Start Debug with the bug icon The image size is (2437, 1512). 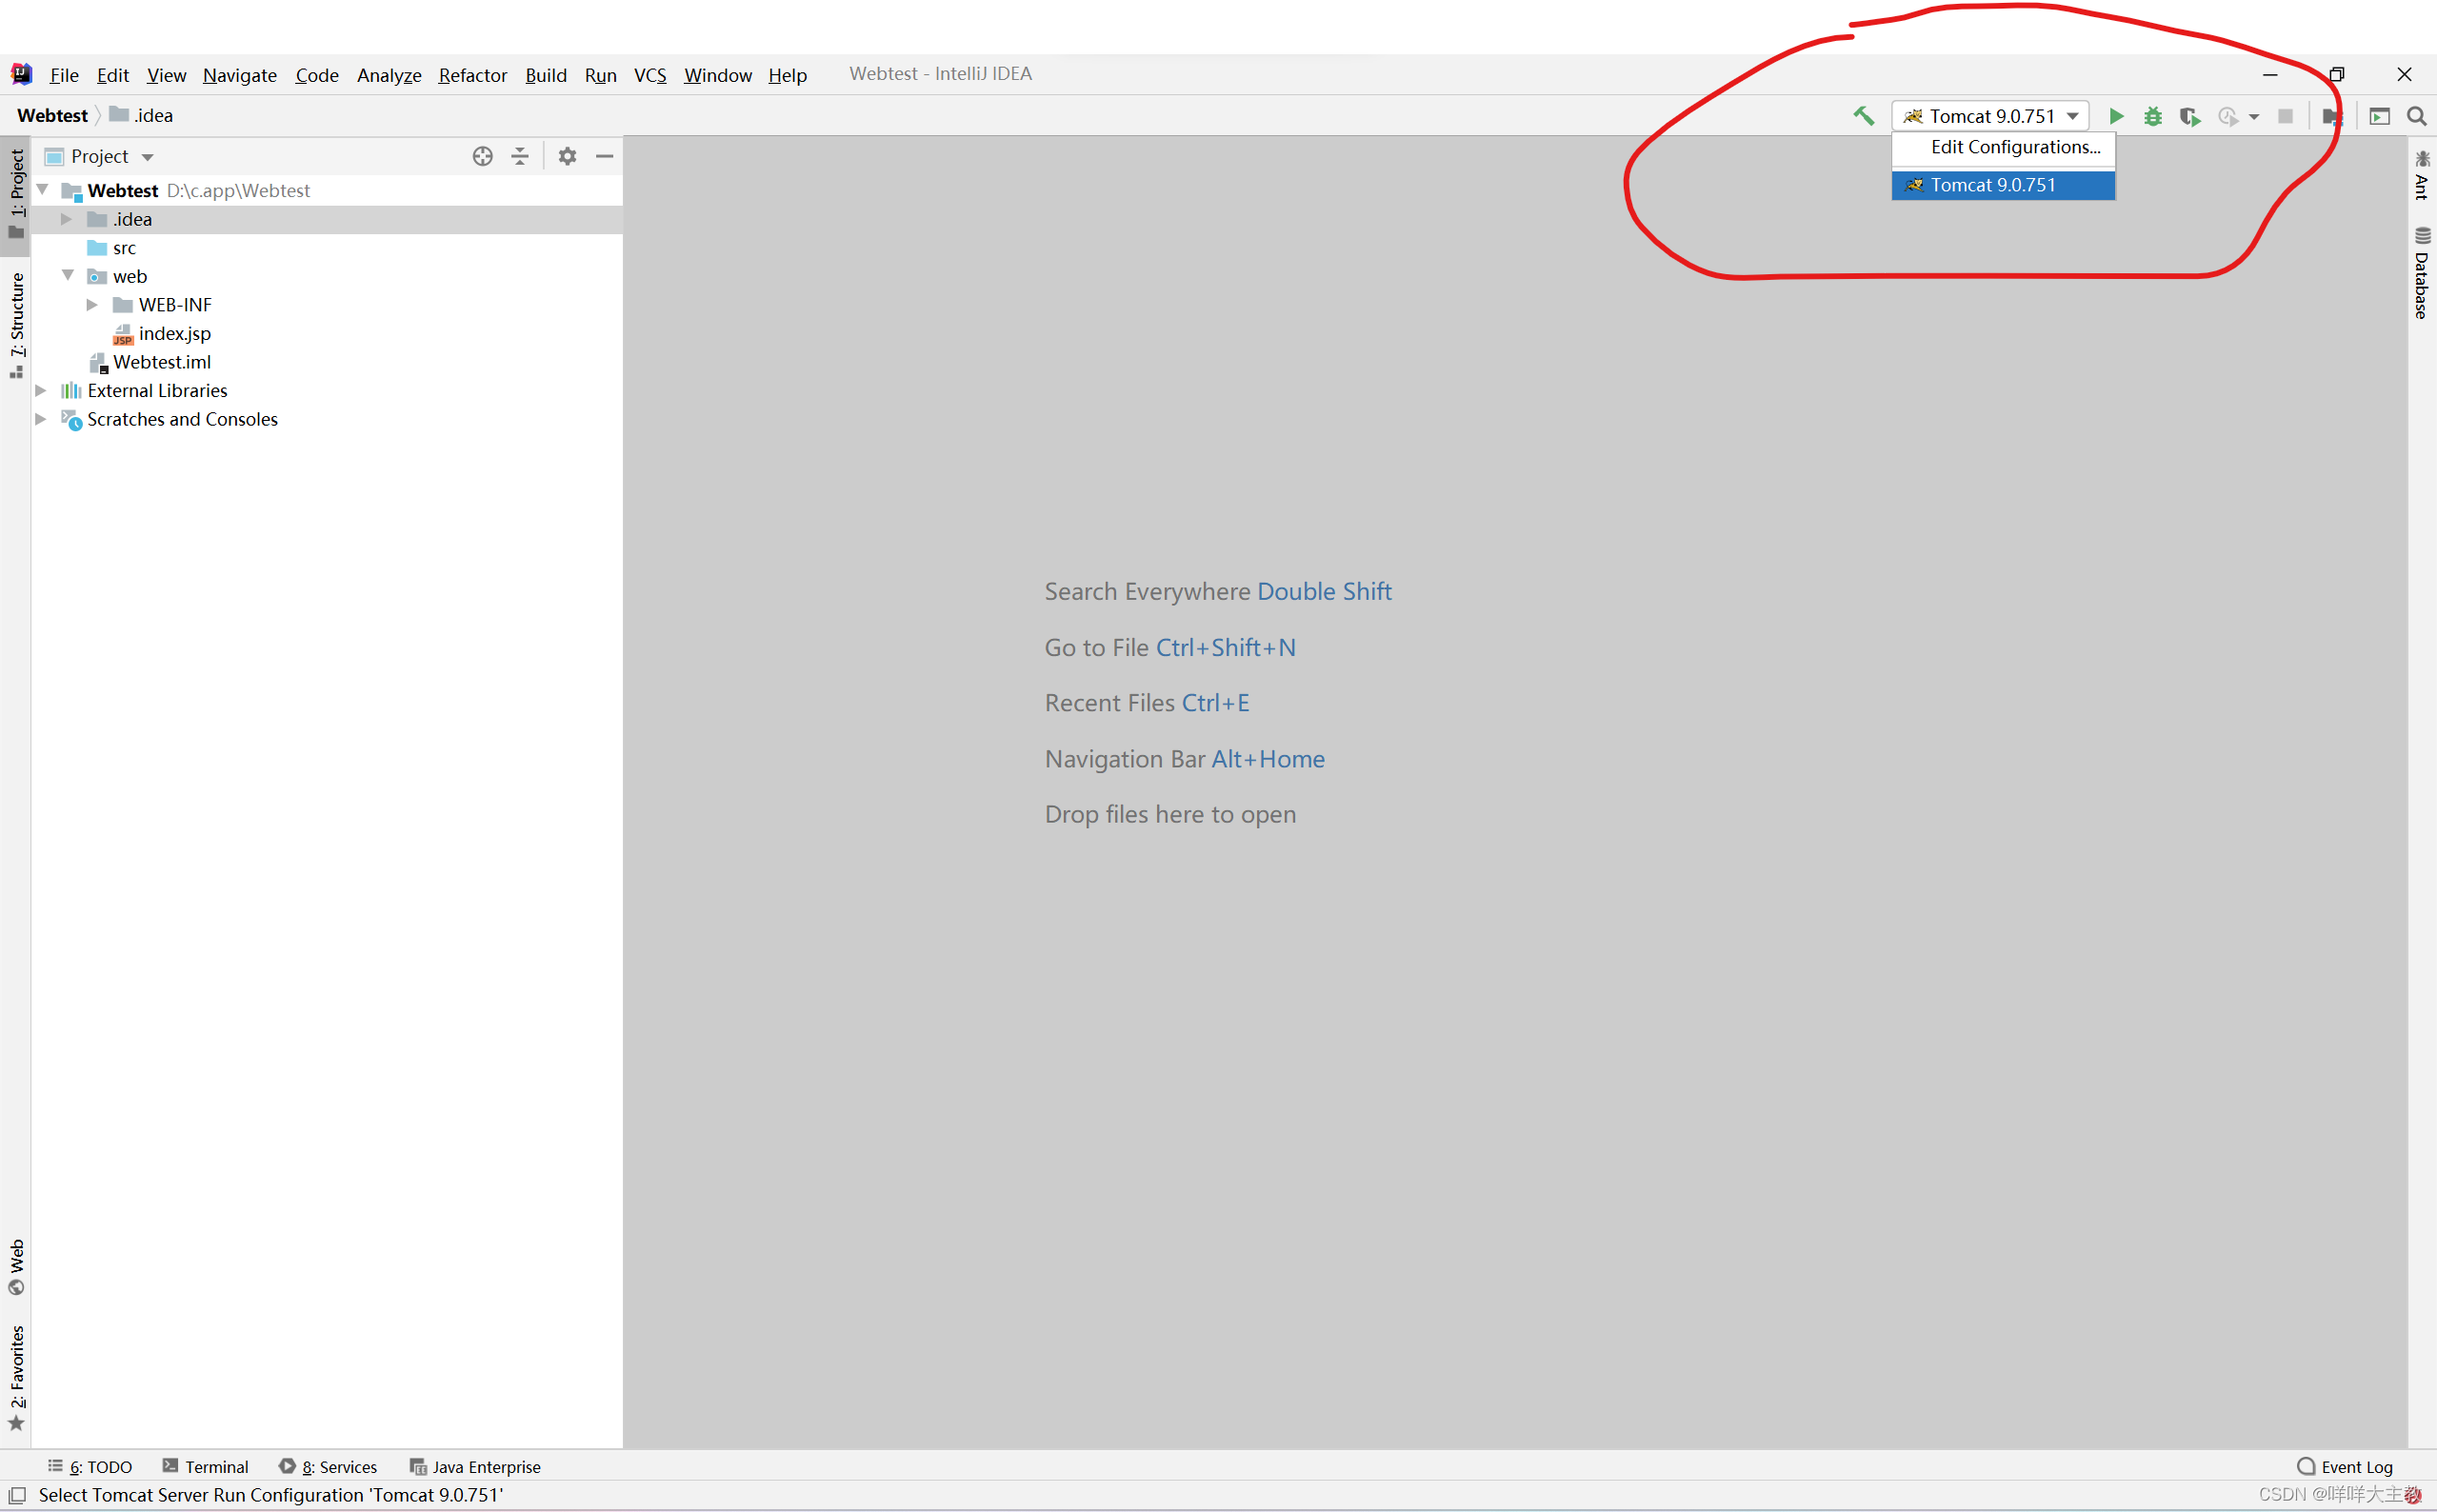[x=2153, y=117]
